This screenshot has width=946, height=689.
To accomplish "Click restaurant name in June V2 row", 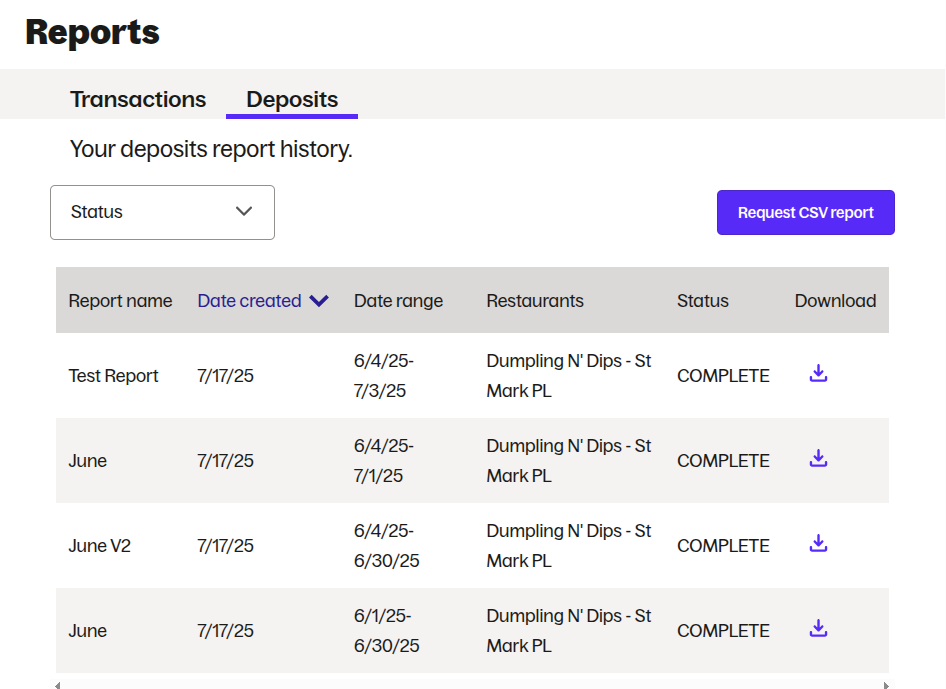I will tap(569, 546).
